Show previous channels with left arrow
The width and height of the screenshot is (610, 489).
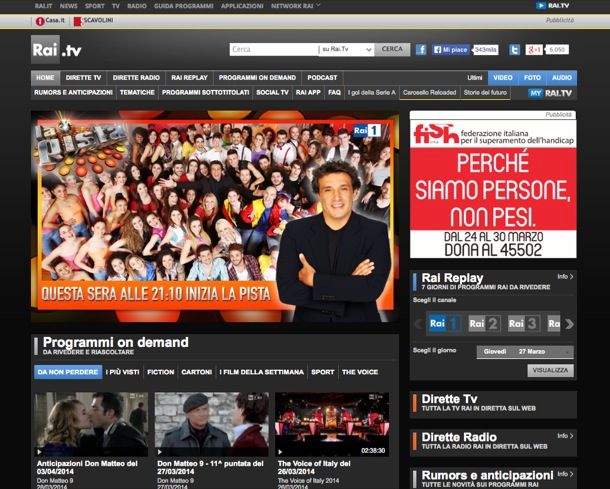(x=418, y=324)
